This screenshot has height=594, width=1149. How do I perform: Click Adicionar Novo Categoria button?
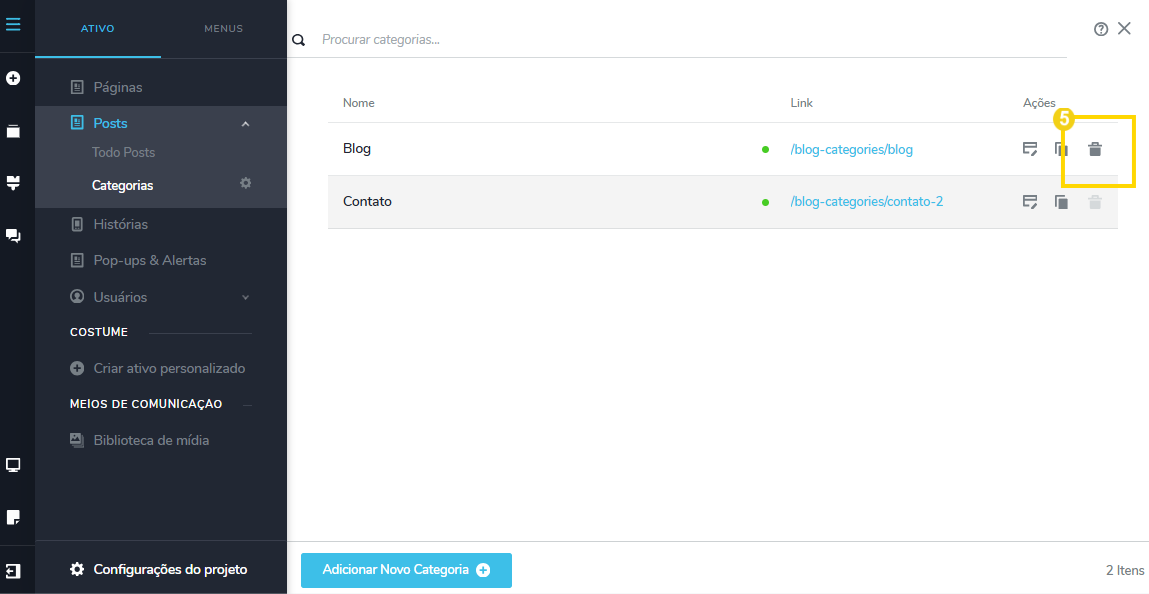click(406, 570)
